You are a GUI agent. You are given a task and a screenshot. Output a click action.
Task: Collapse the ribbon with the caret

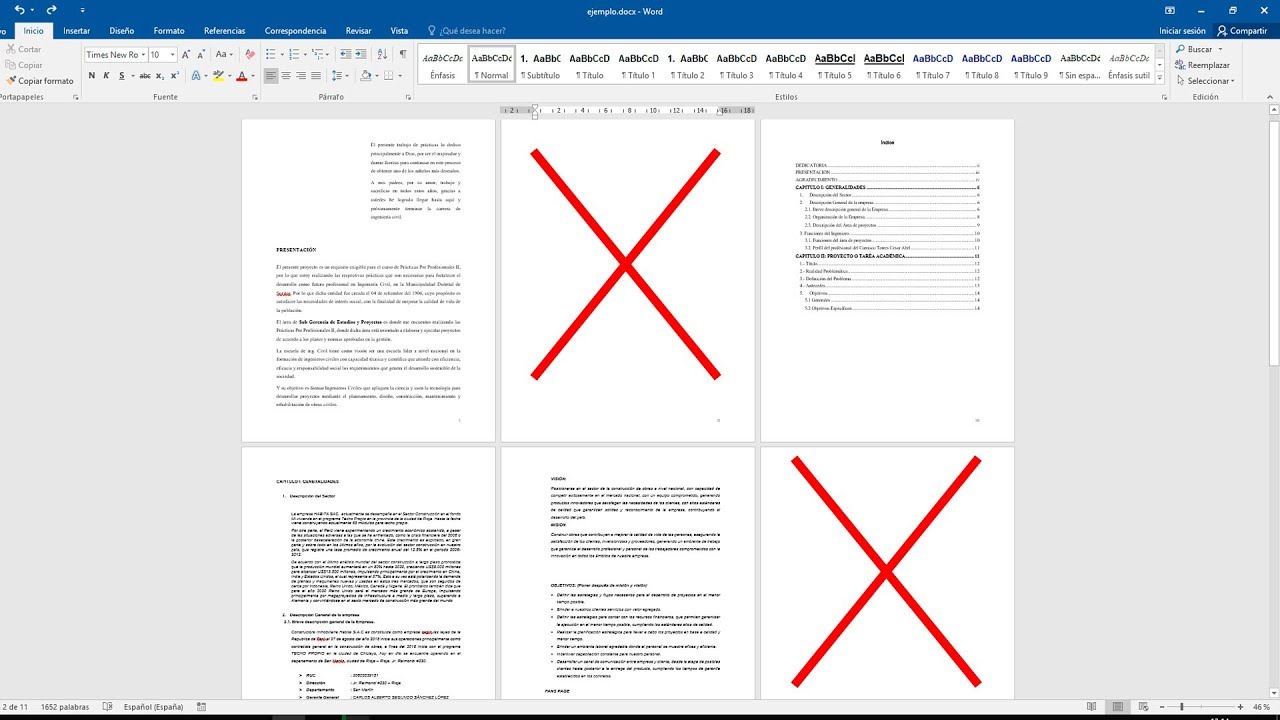point(1270,97)
